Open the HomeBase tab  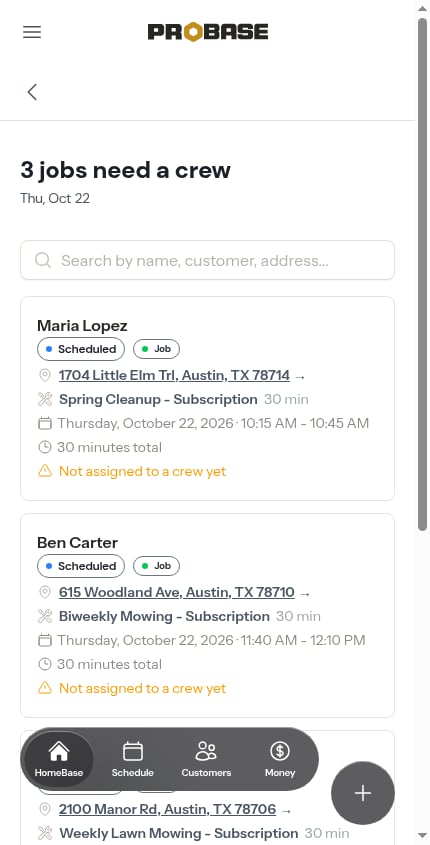tap(59, 760)
